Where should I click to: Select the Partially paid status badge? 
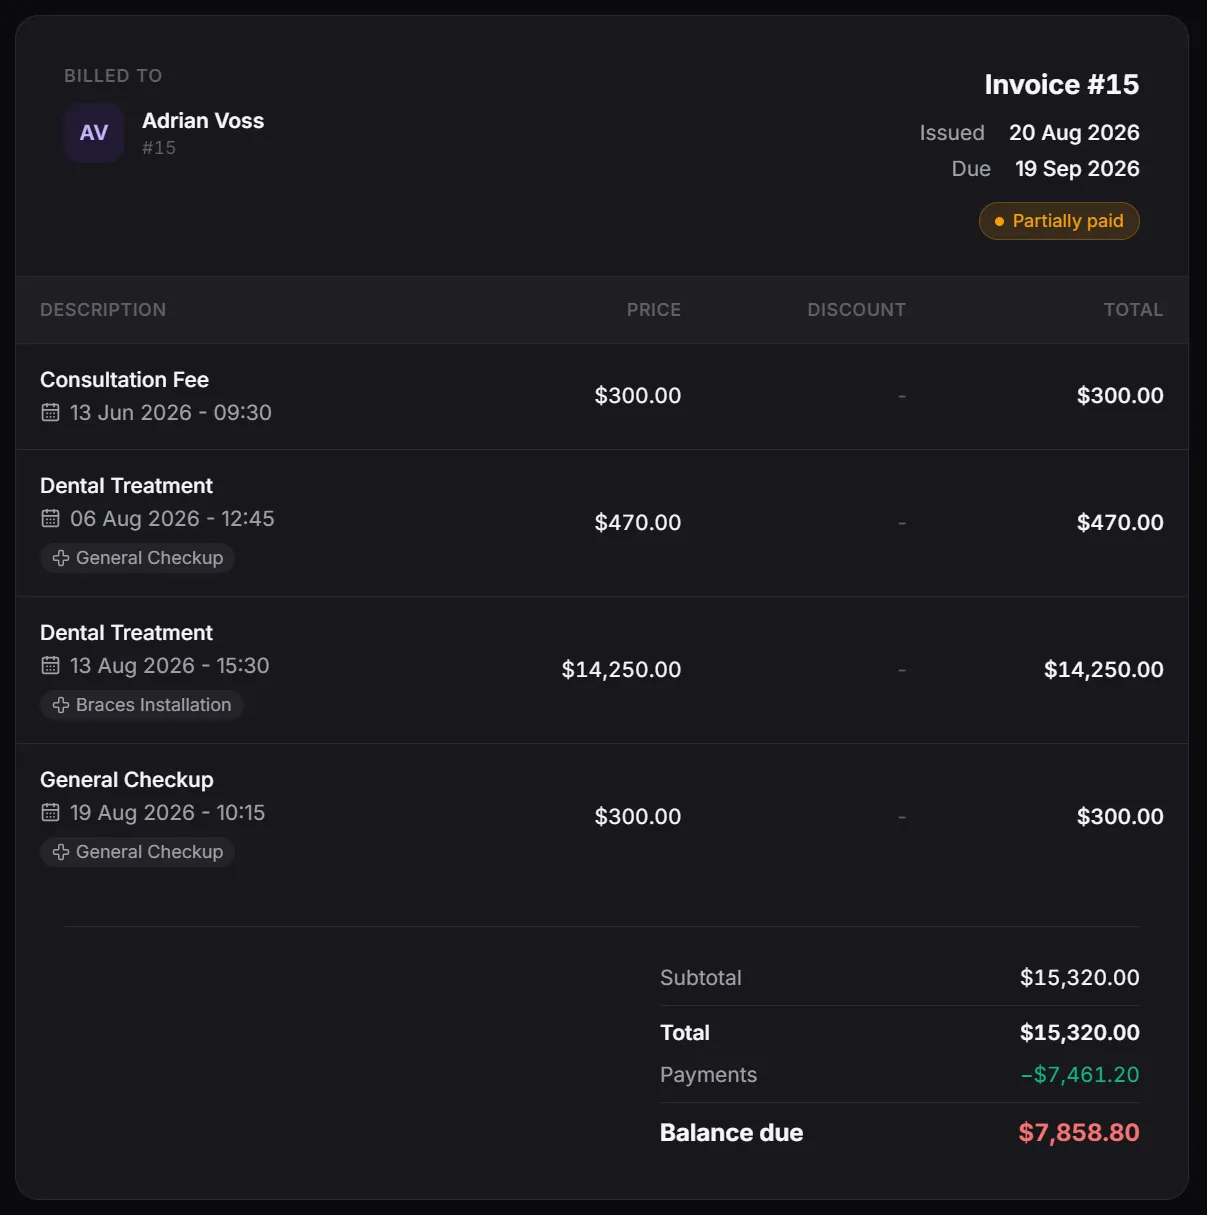[x=1059, y=221]
